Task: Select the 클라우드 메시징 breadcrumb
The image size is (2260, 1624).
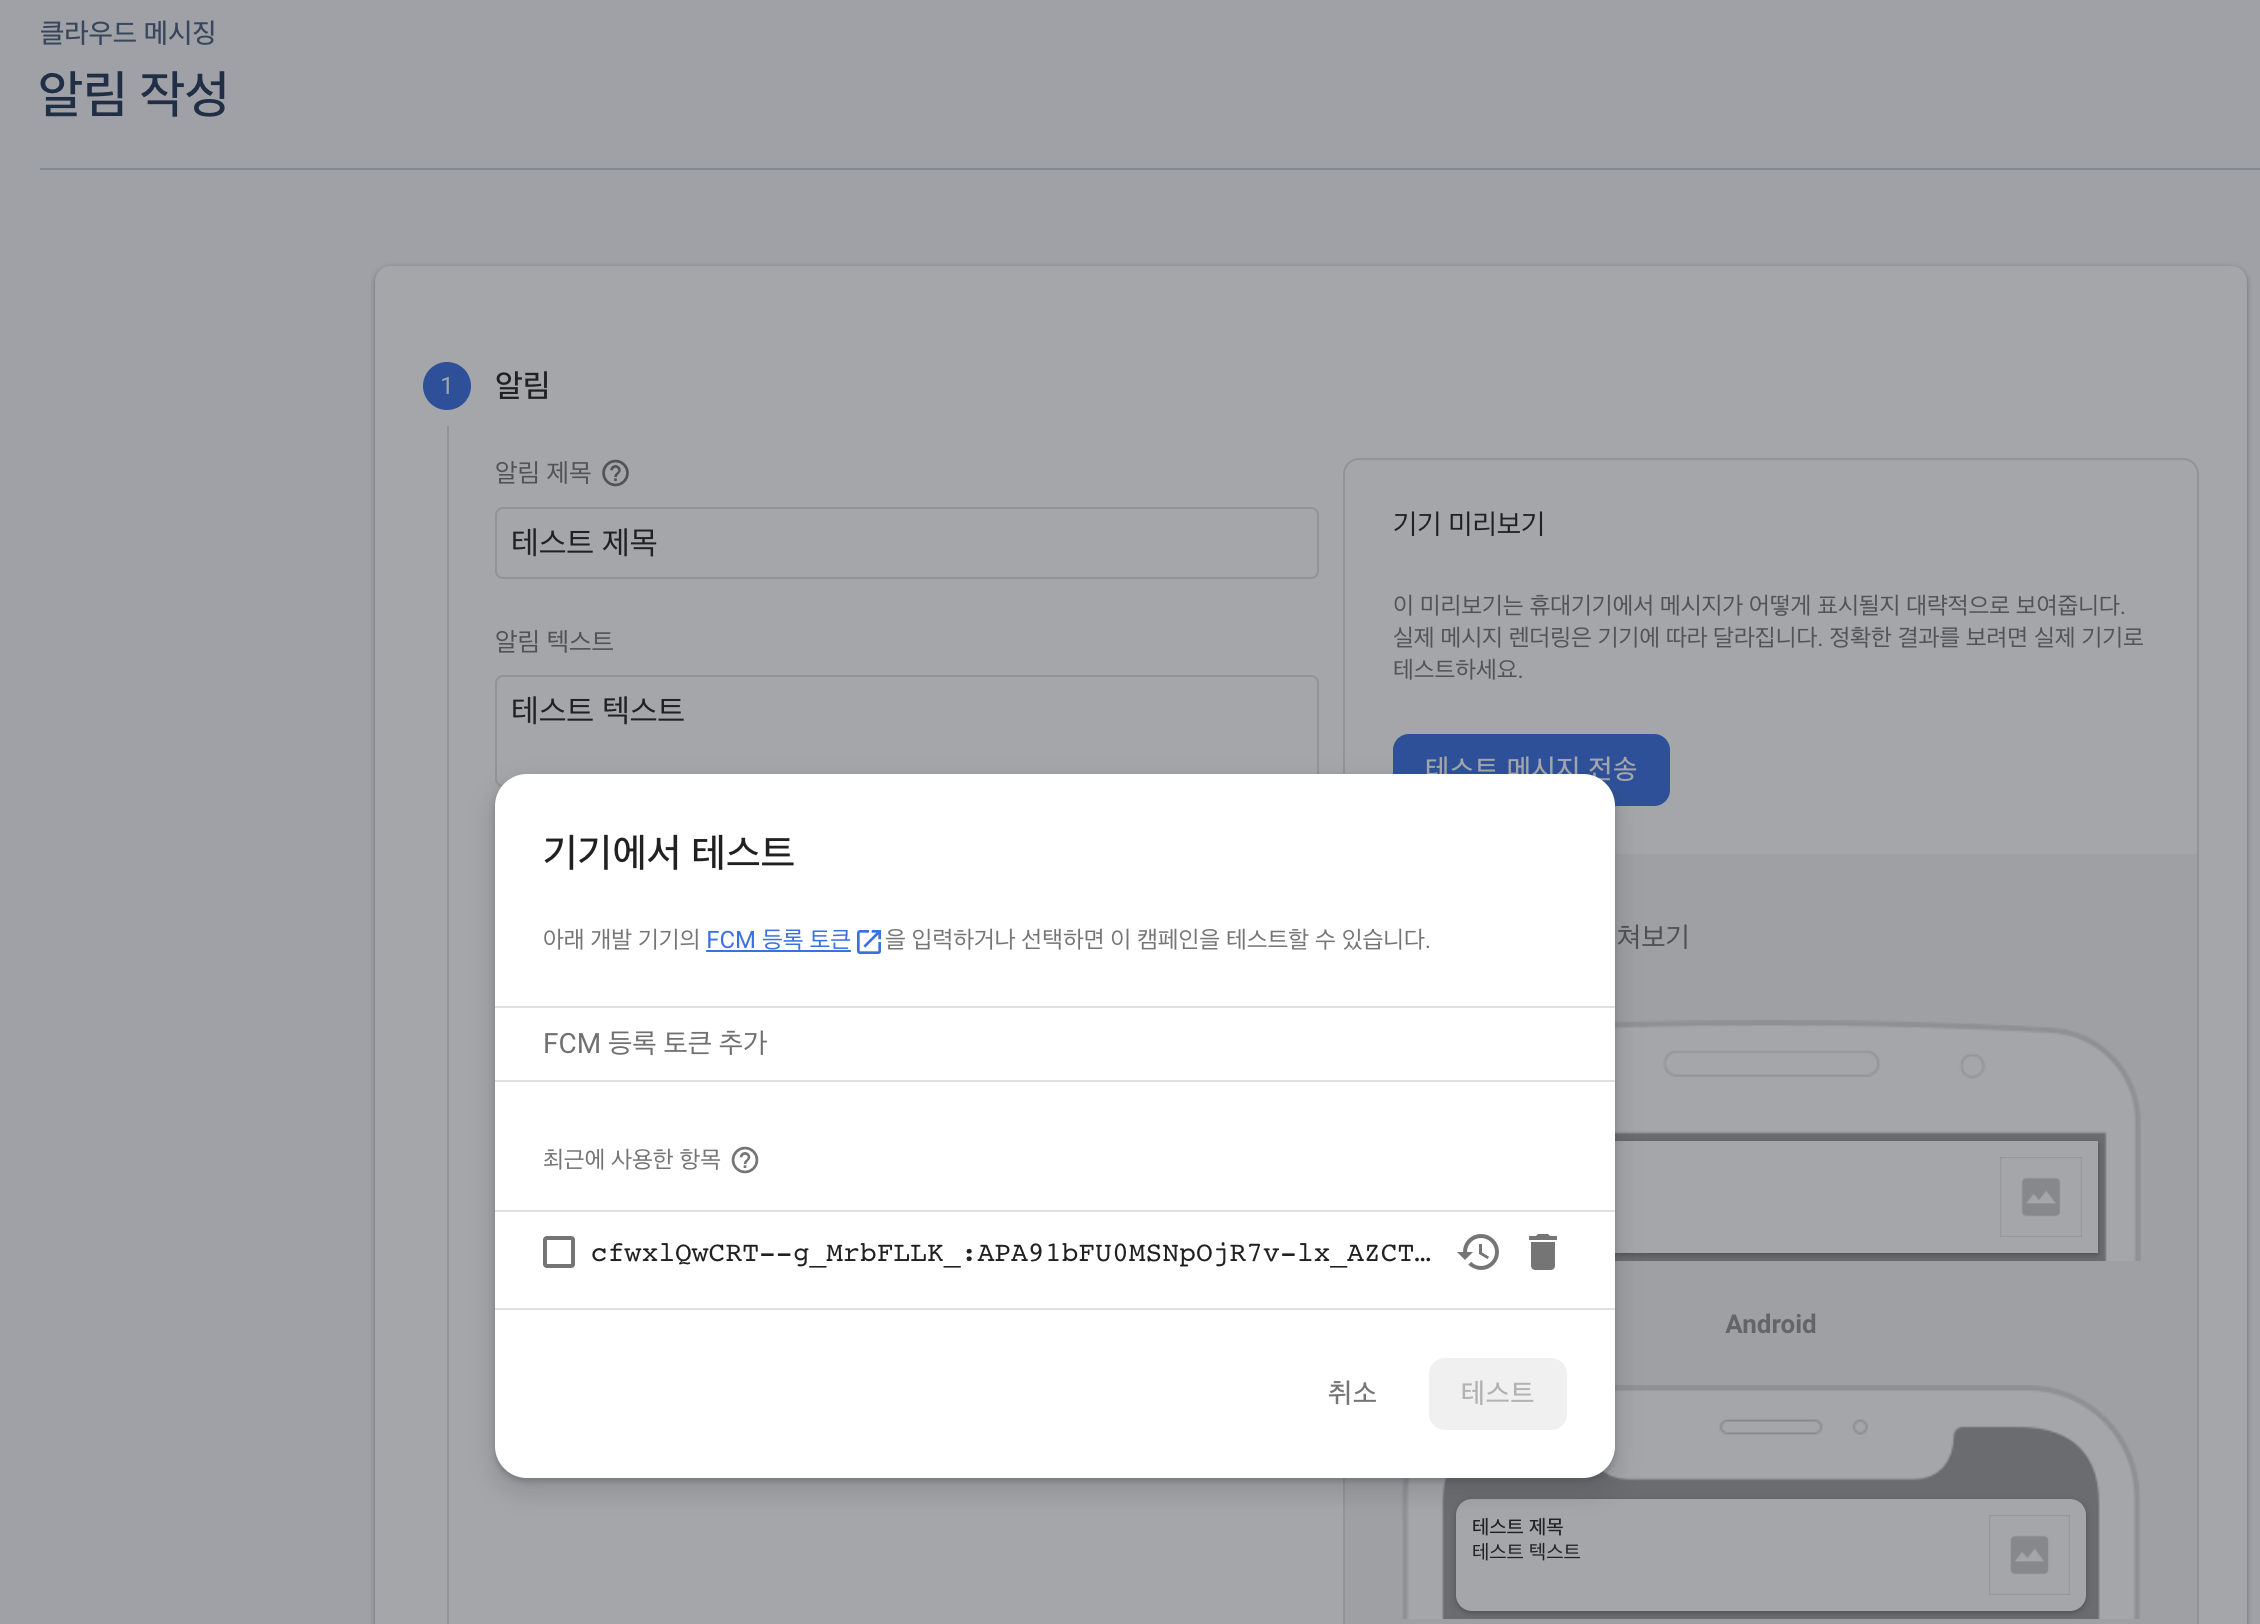Action: coord(128,32)
